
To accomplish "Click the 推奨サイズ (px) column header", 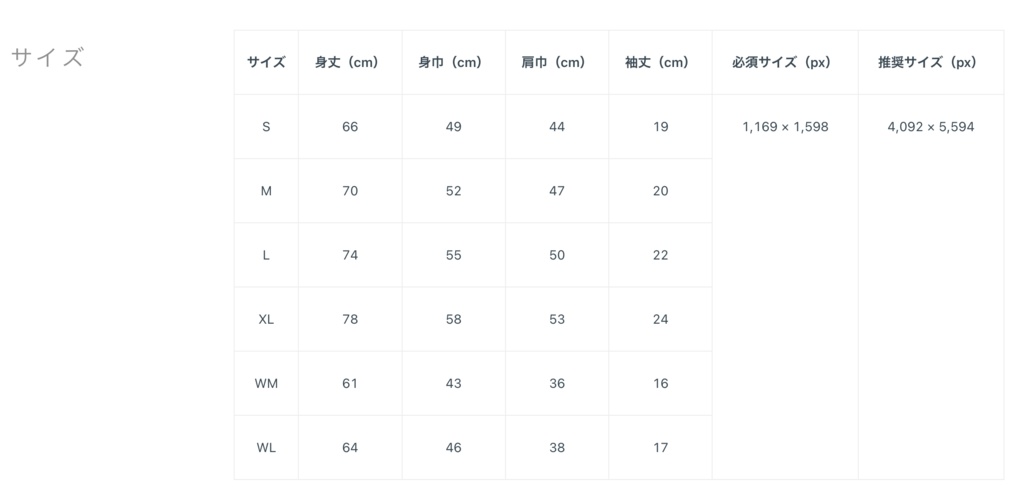I will click(x=927, y=62).
